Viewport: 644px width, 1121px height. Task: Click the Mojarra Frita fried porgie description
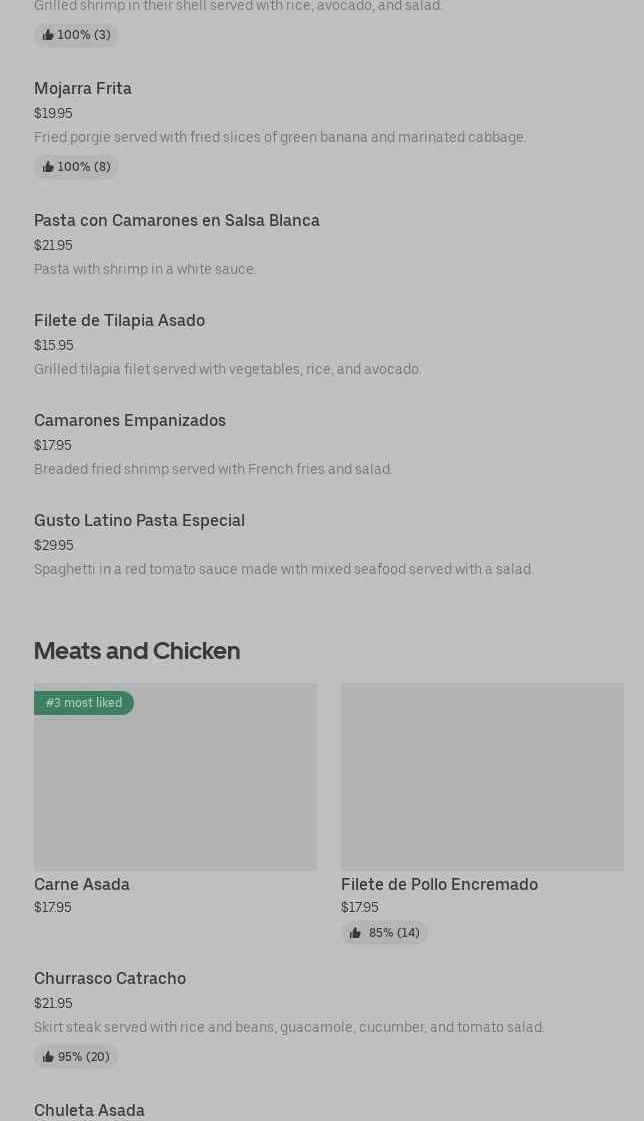point(280,137)
